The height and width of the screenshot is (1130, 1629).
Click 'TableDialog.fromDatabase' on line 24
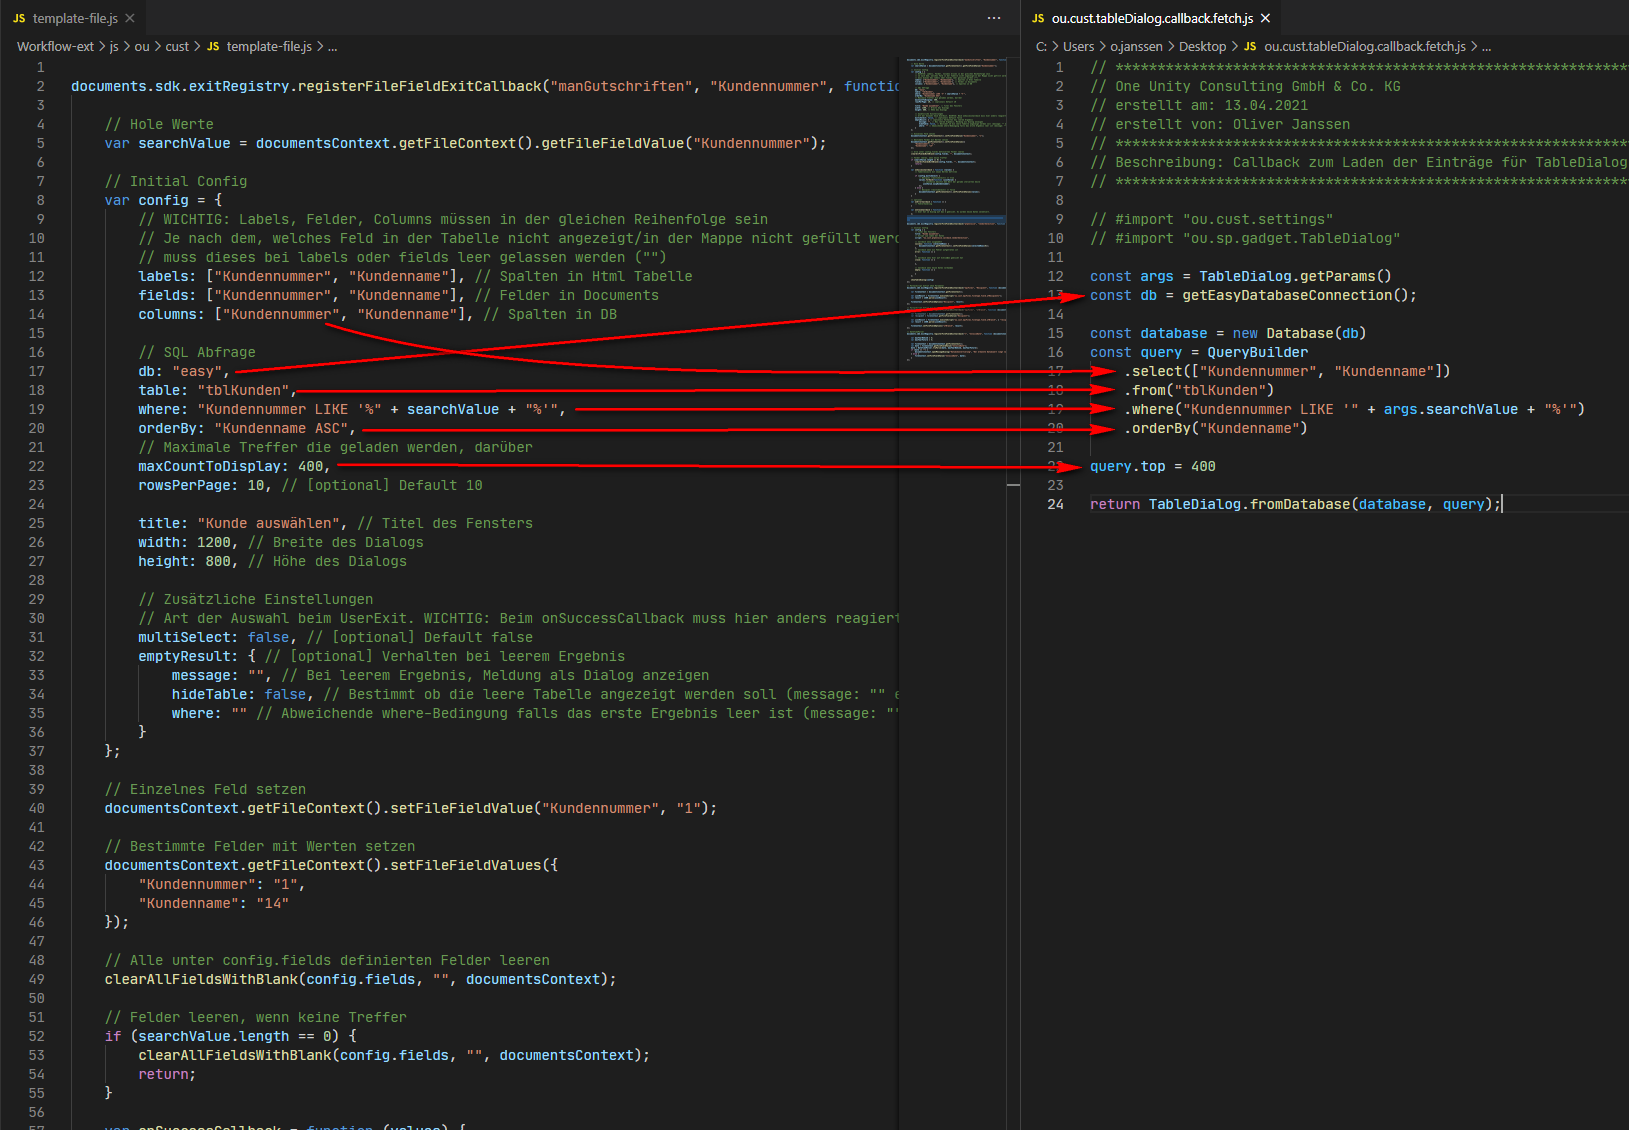(1249, 504)
